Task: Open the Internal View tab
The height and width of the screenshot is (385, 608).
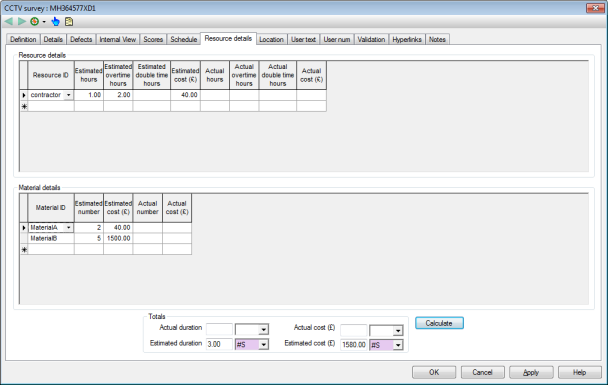Action: 117,40
